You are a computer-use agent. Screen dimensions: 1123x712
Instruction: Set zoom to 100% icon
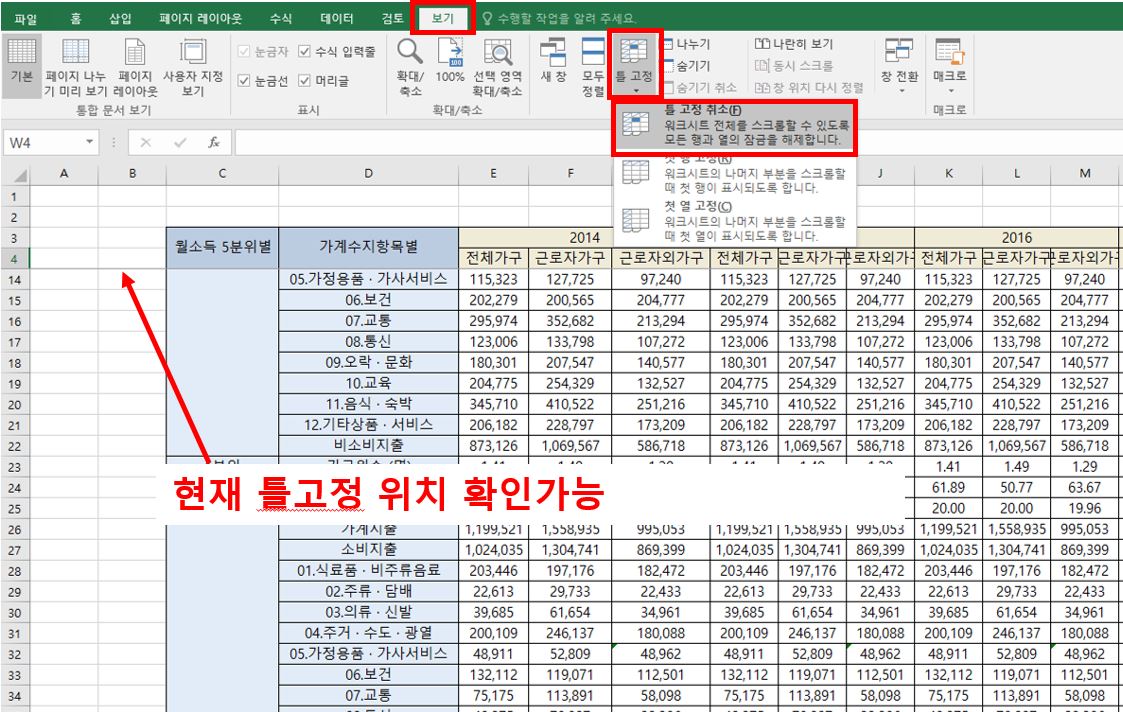(x=450, y=52)
